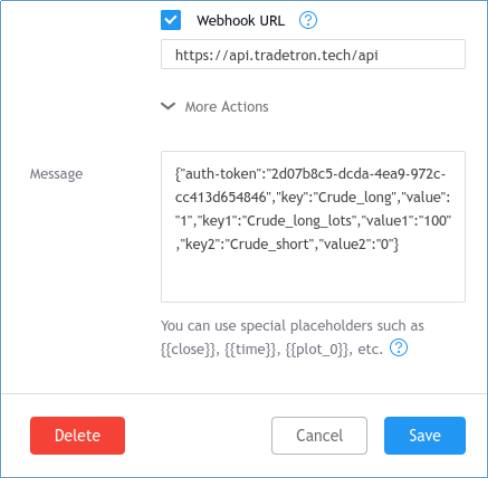Click the Webhook URL label text

(241, 21)
